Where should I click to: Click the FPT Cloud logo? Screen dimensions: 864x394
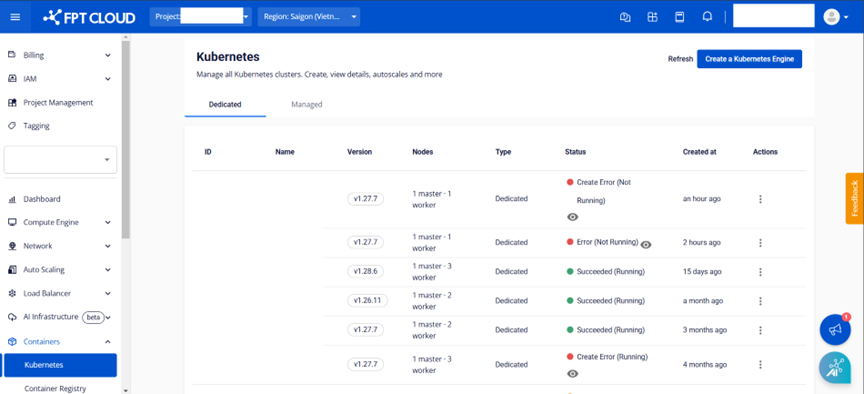(x=89, y=17)
